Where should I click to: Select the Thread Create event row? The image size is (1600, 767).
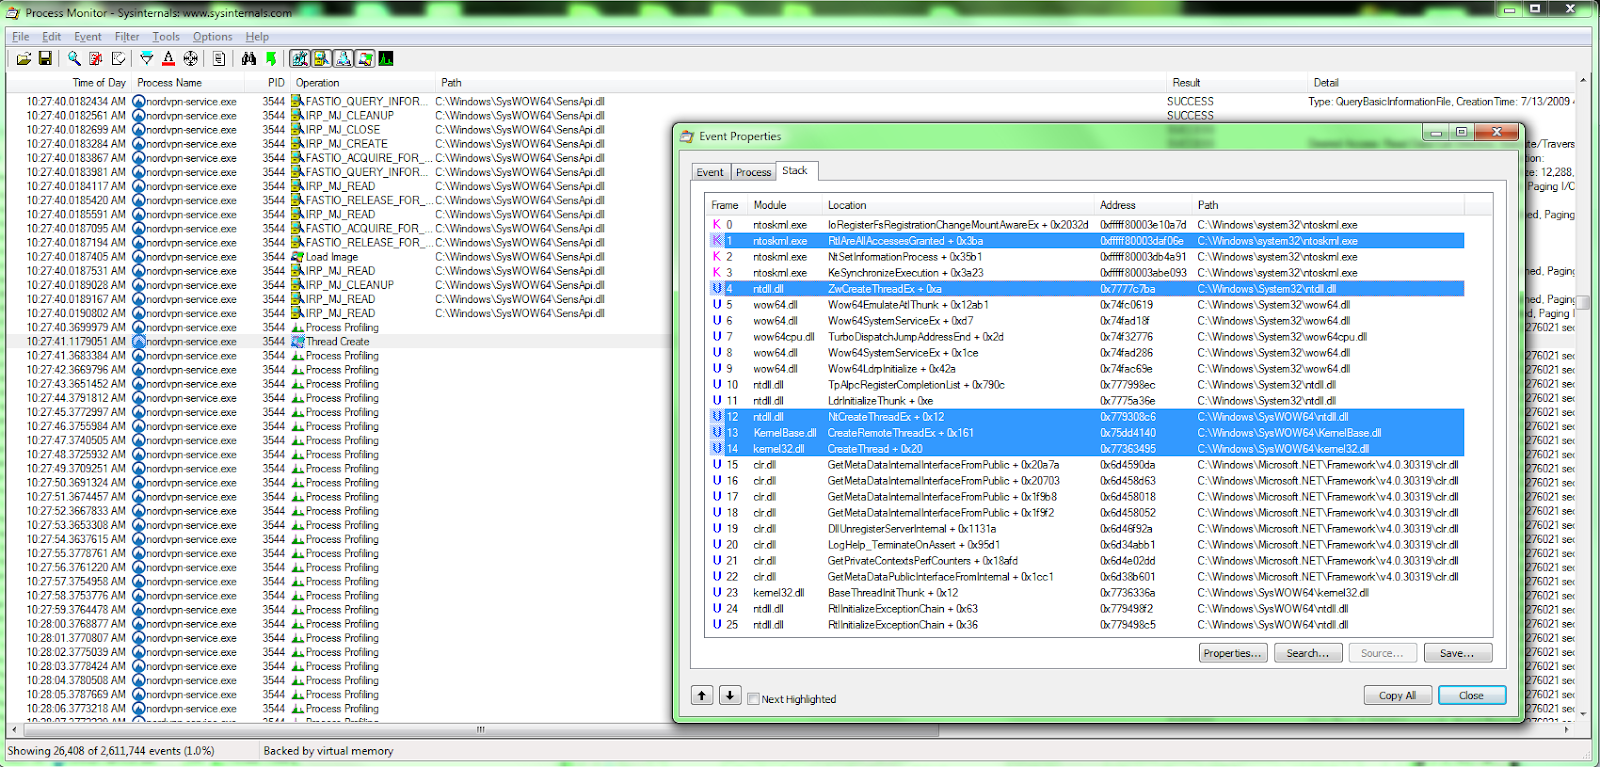(340, 341)
